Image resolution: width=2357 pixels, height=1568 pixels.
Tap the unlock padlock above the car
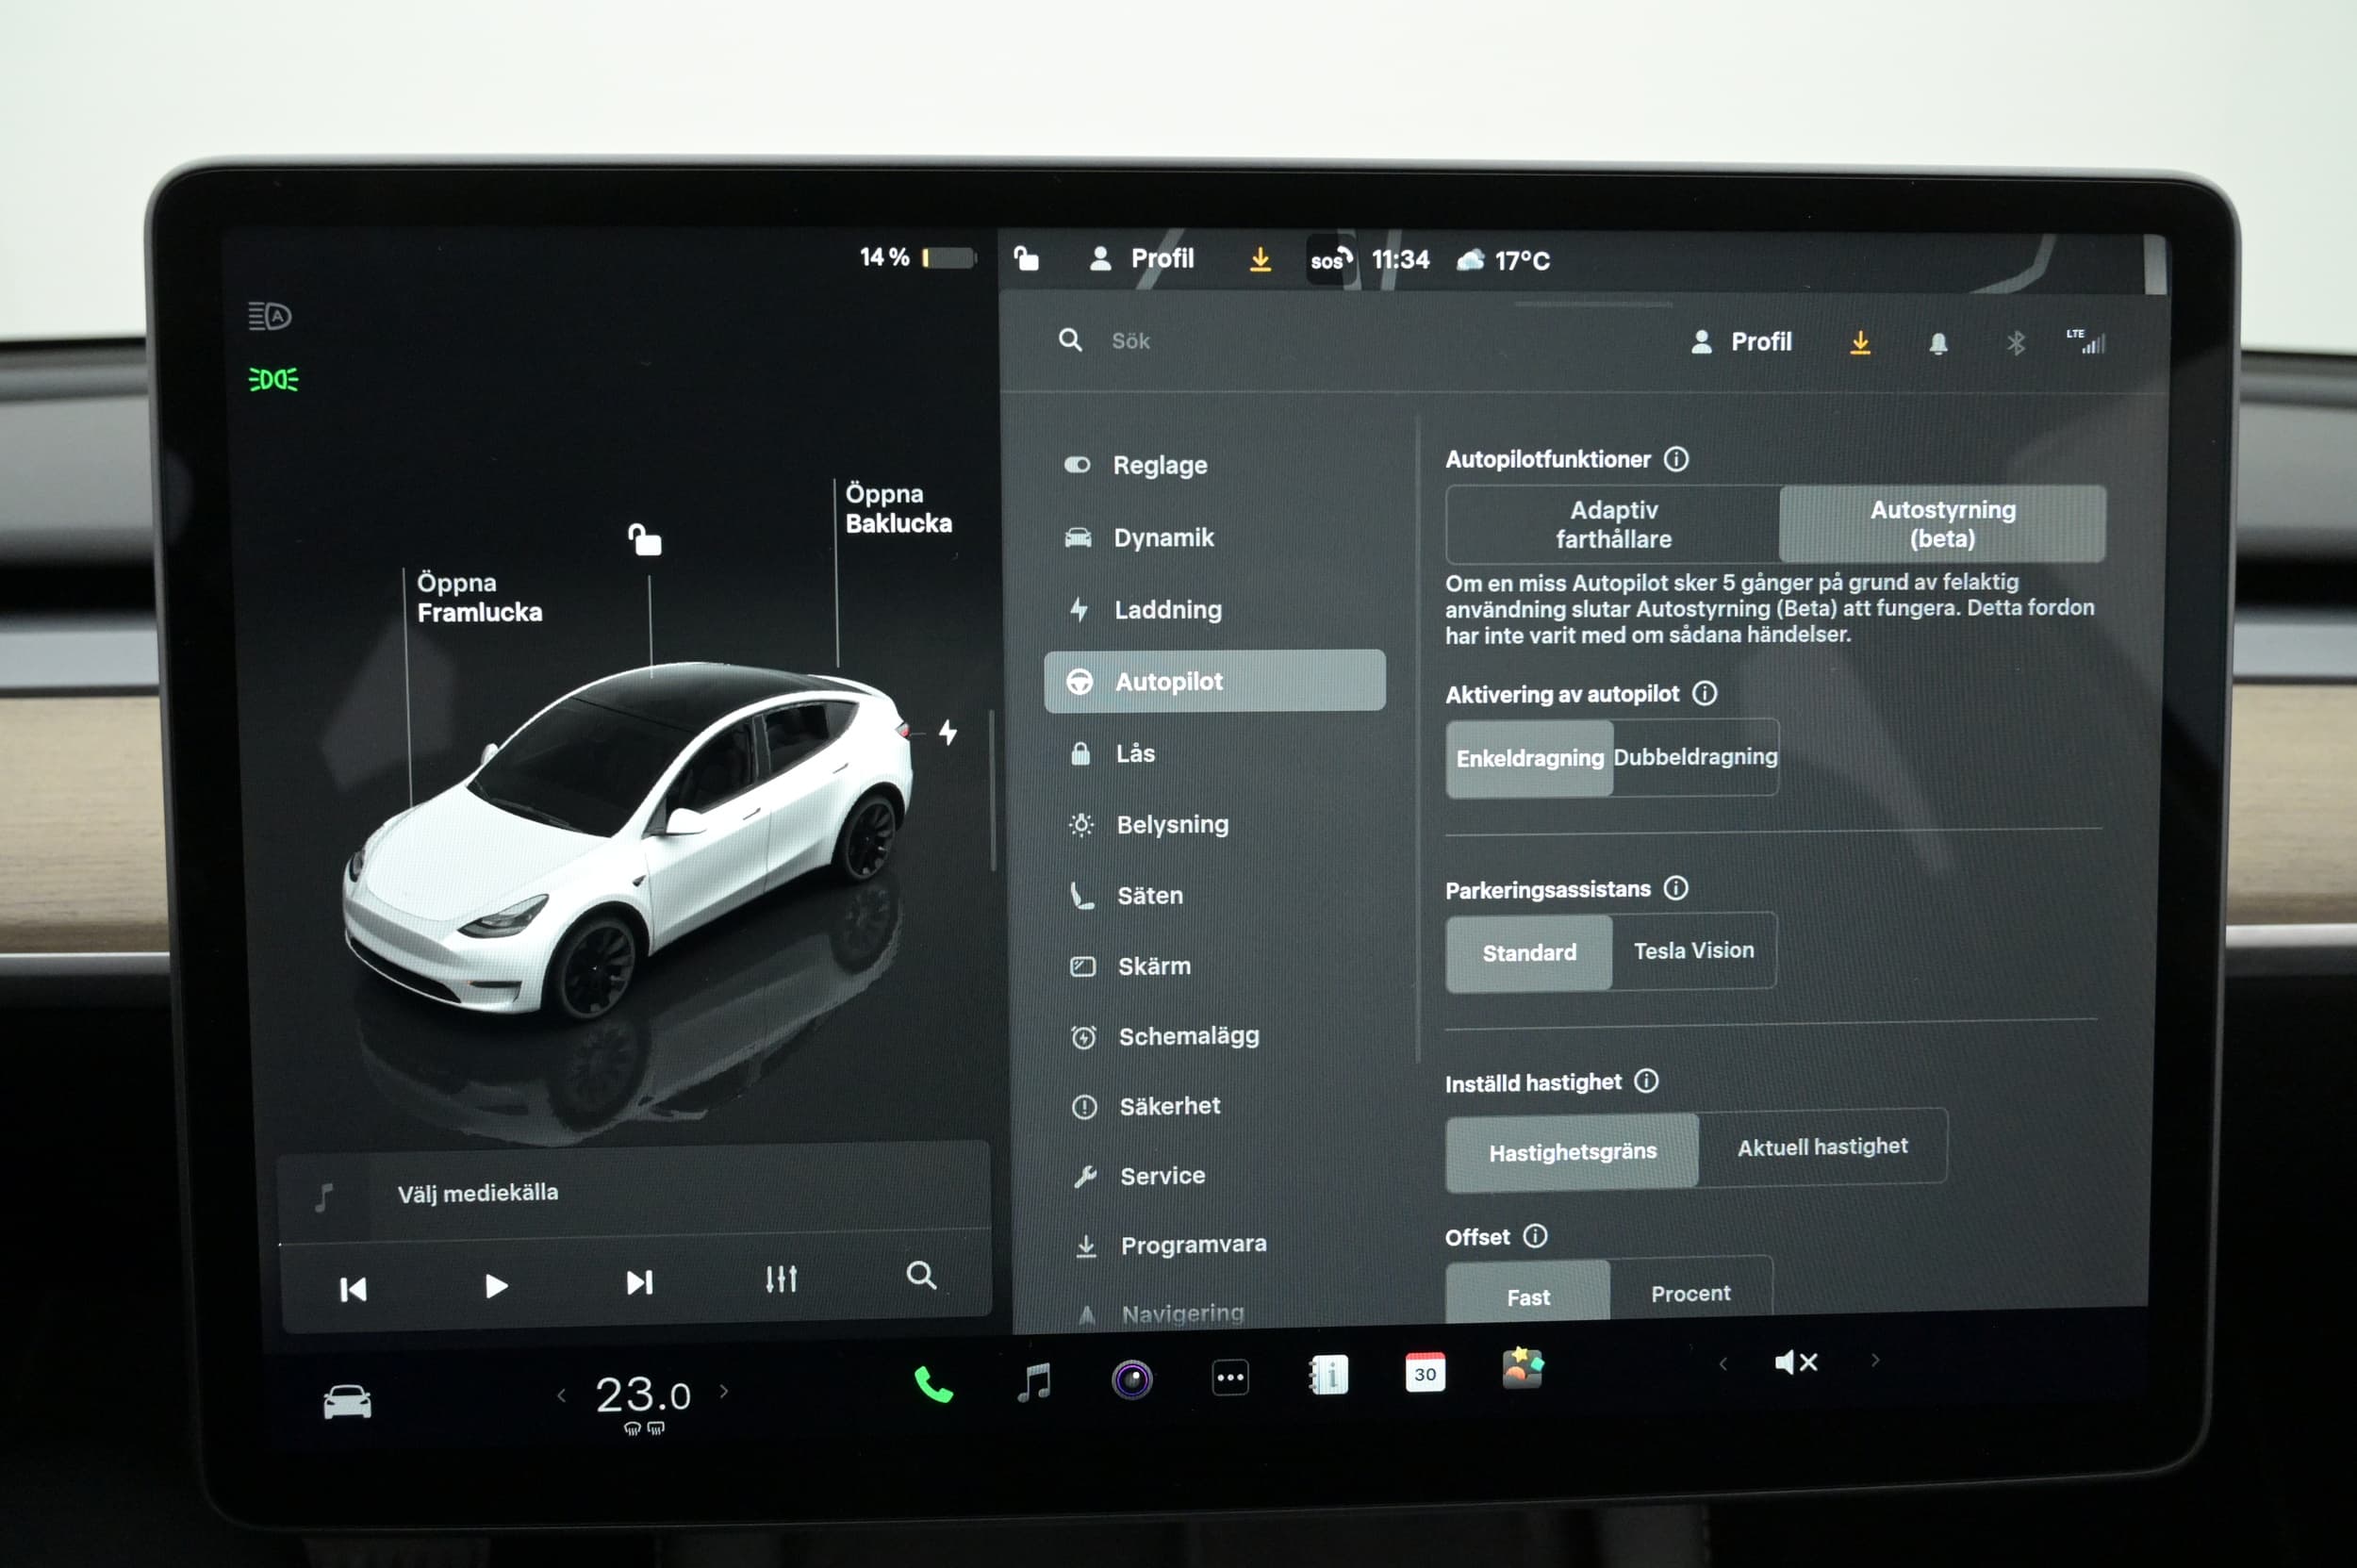[645, 540]
